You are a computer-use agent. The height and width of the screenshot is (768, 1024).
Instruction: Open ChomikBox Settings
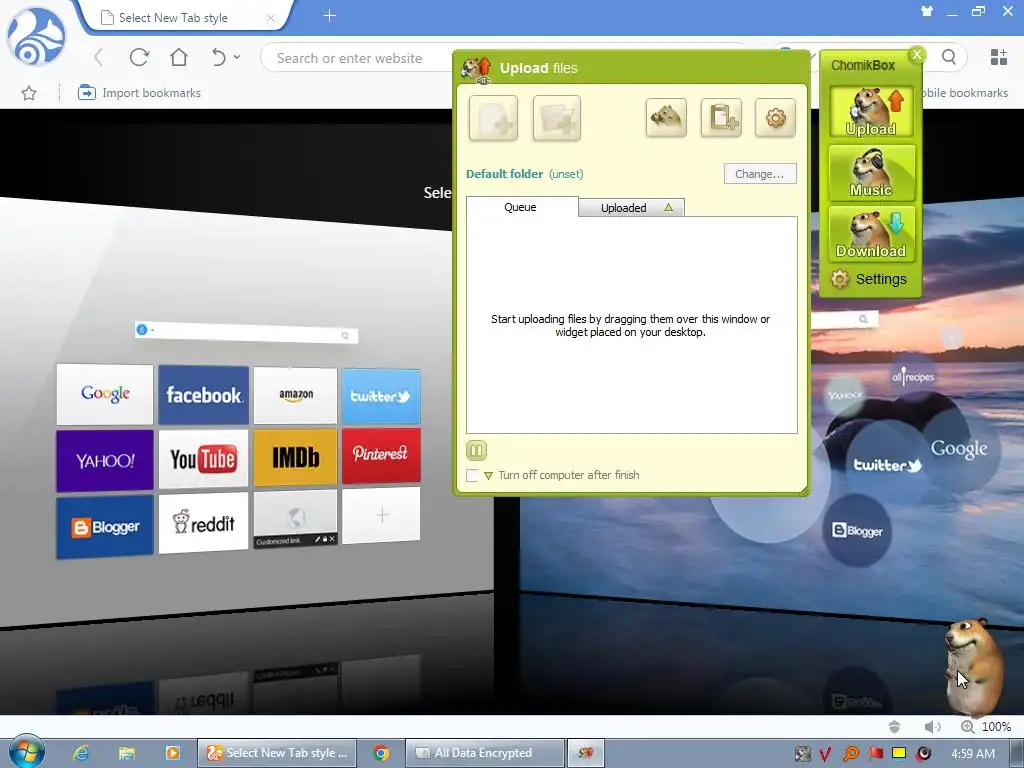pyautogui.click(x=869, y=279)
